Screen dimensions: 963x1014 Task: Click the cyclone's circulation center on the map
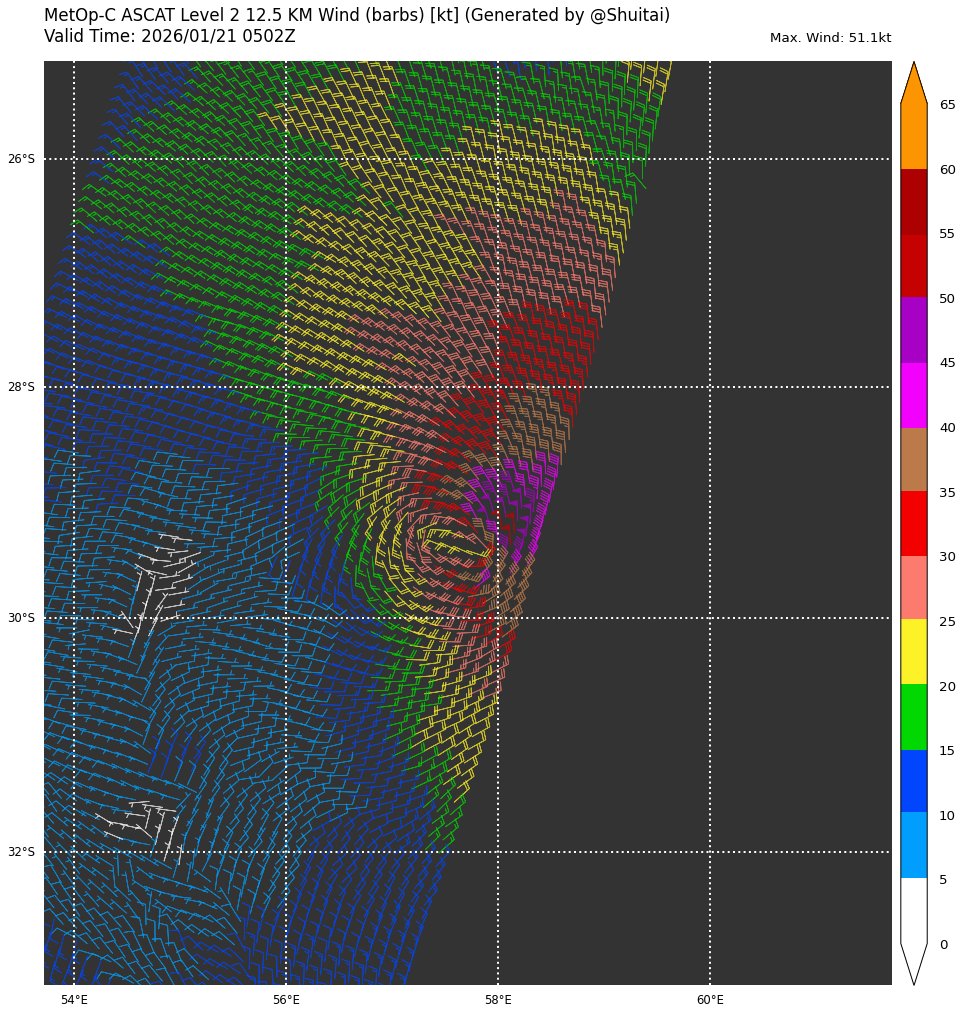pos(447,542)
